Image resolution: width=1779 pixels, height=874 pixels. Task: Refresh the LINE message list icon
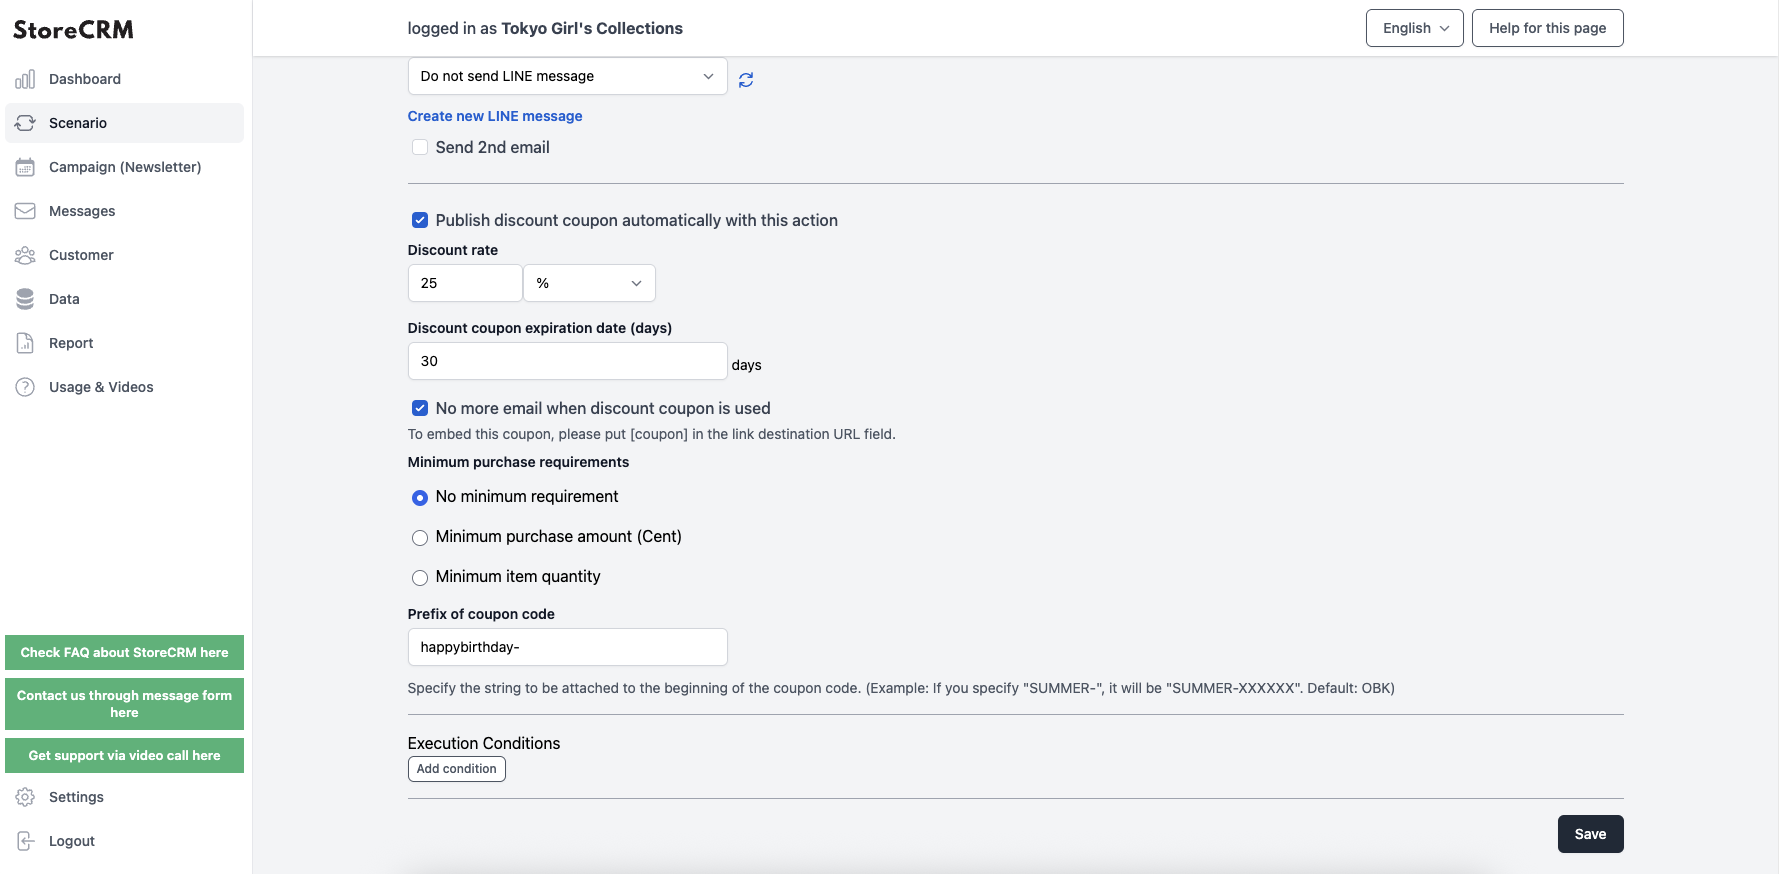(746, 80)
